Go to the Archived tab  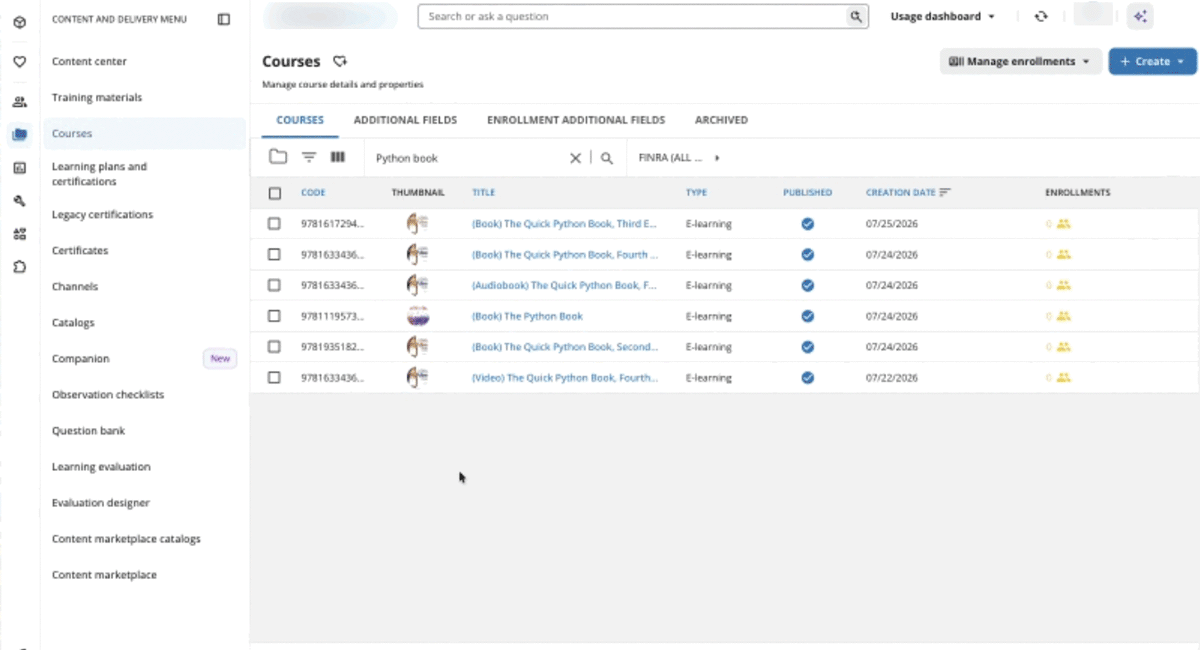(x=721, y=120)
